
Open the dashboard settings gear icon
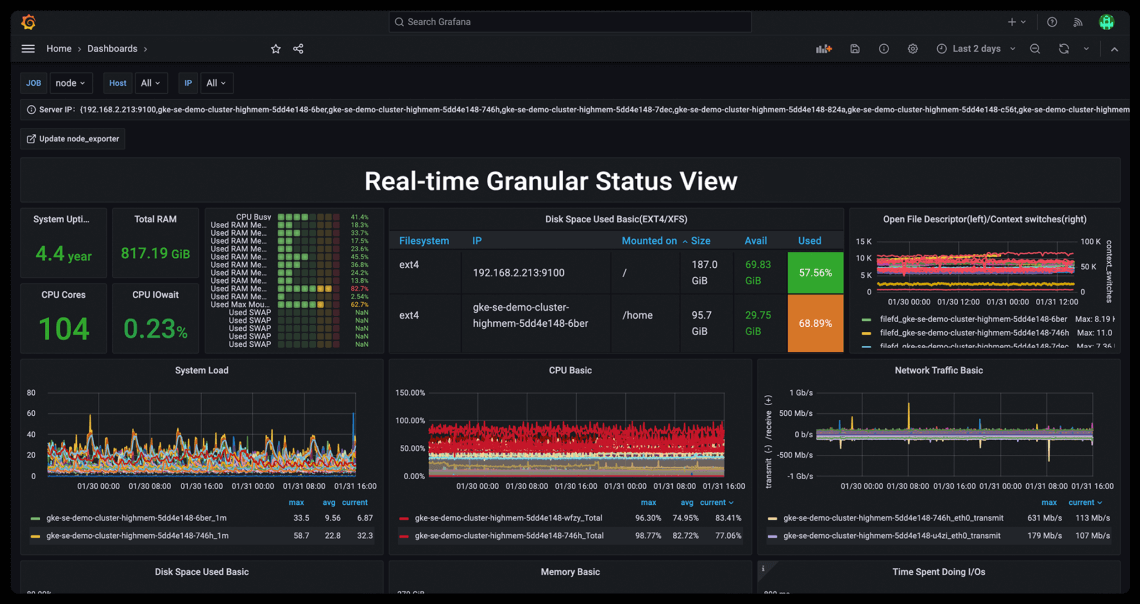click(x=913, y=48)
